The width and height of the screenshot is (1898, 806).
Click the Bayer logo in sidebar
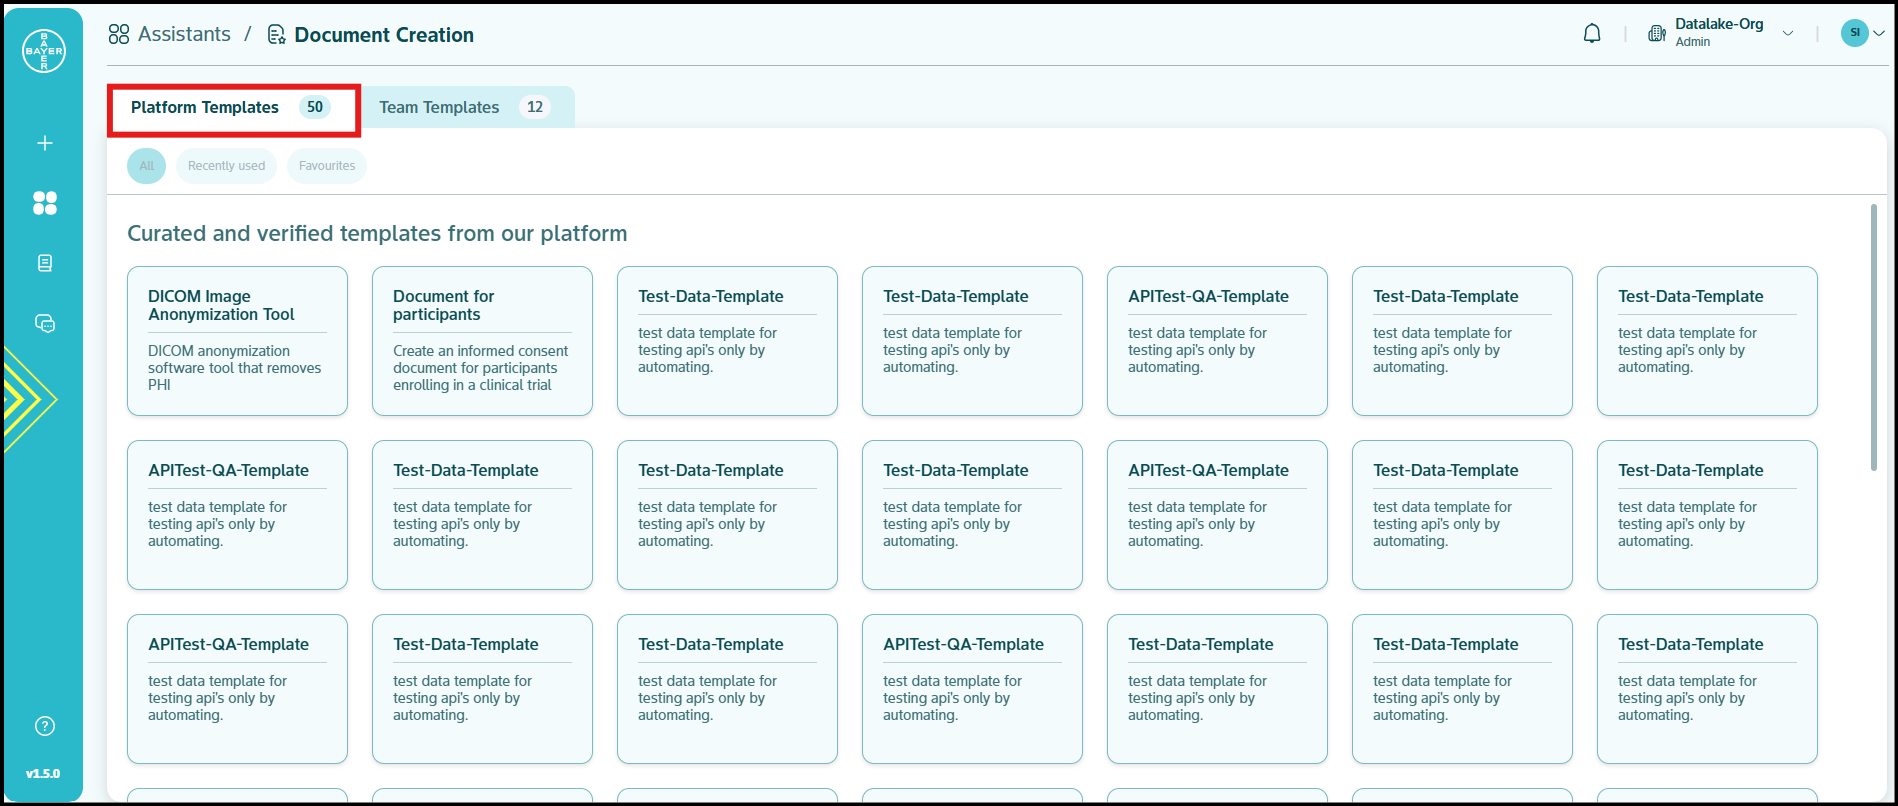point(44,51)
